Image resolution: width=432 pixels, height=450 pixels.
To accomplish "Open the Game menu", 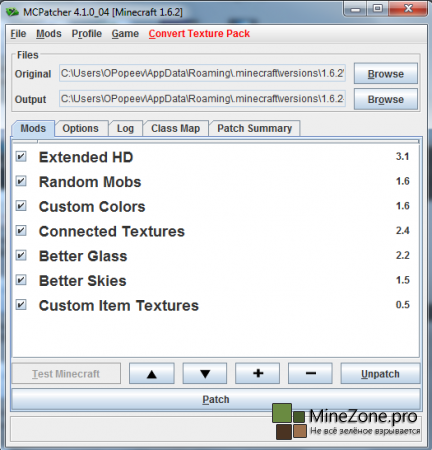I will pos(125,34).
